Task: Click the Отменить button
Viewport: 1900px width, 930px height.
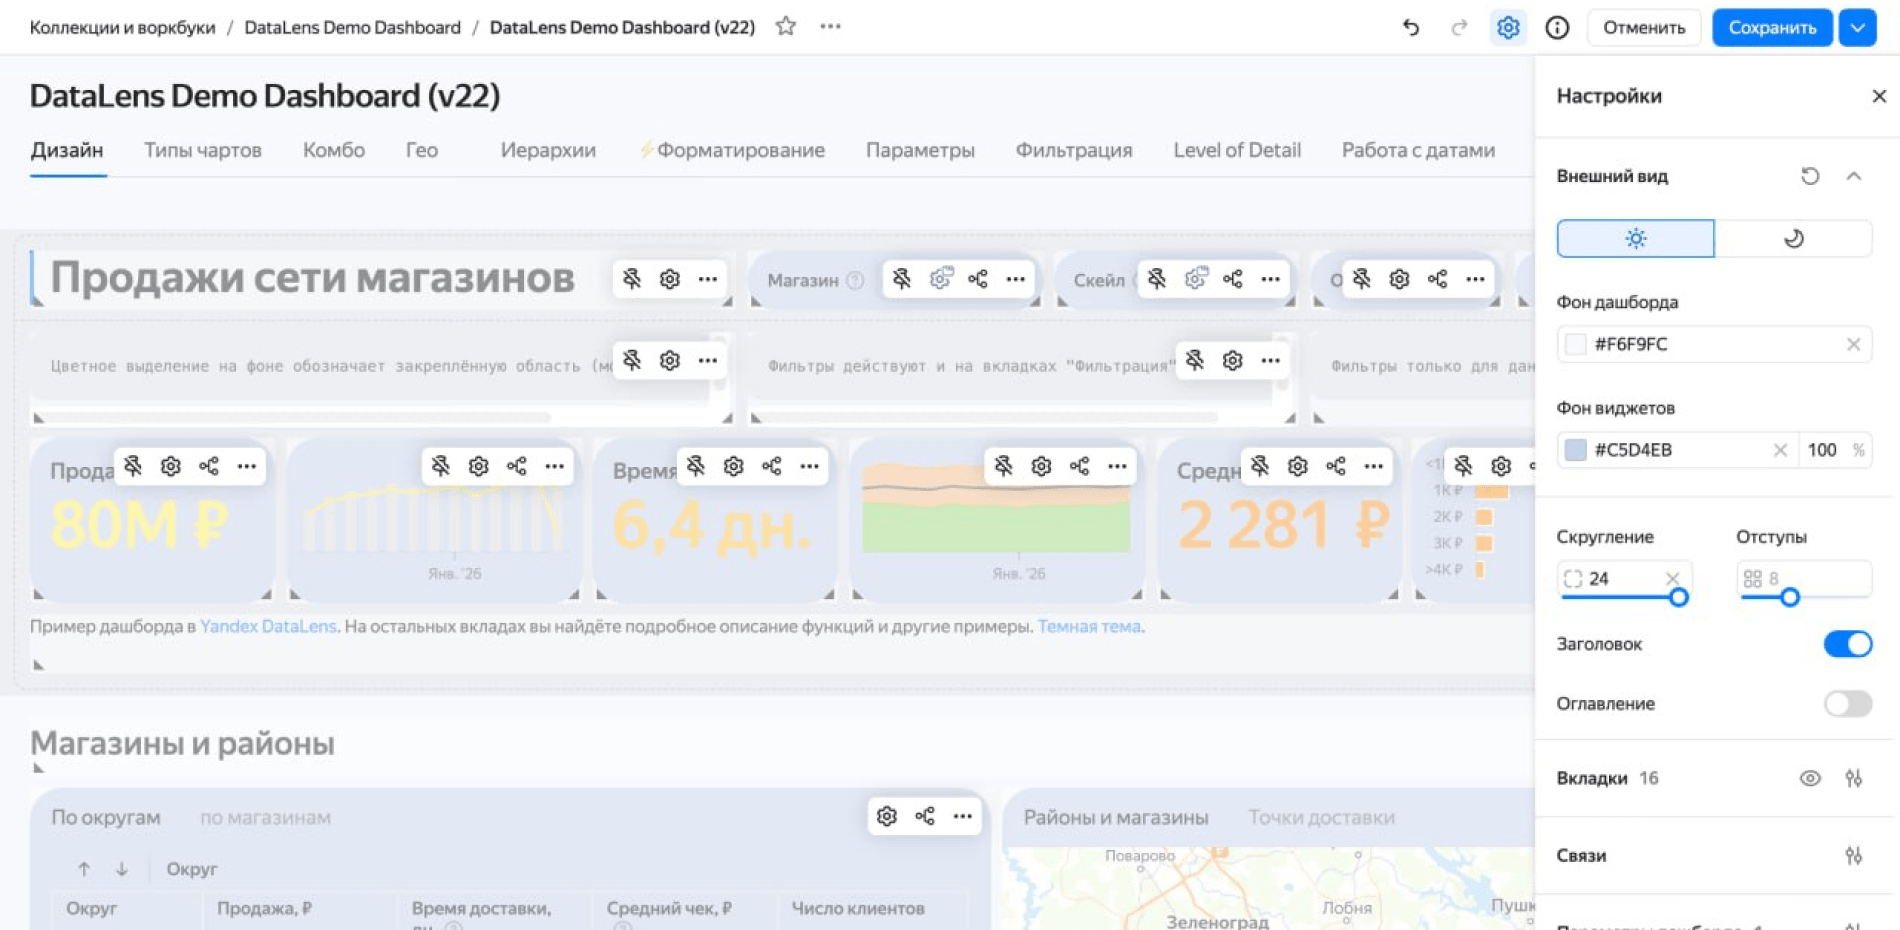Action: (1644, 28)
